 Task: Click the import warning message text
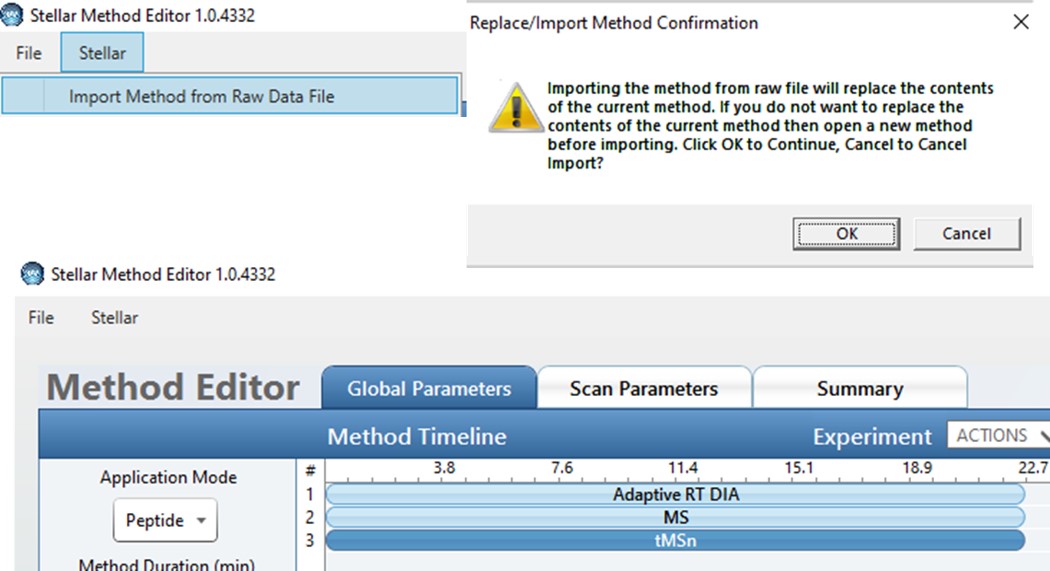pos(770,126)
